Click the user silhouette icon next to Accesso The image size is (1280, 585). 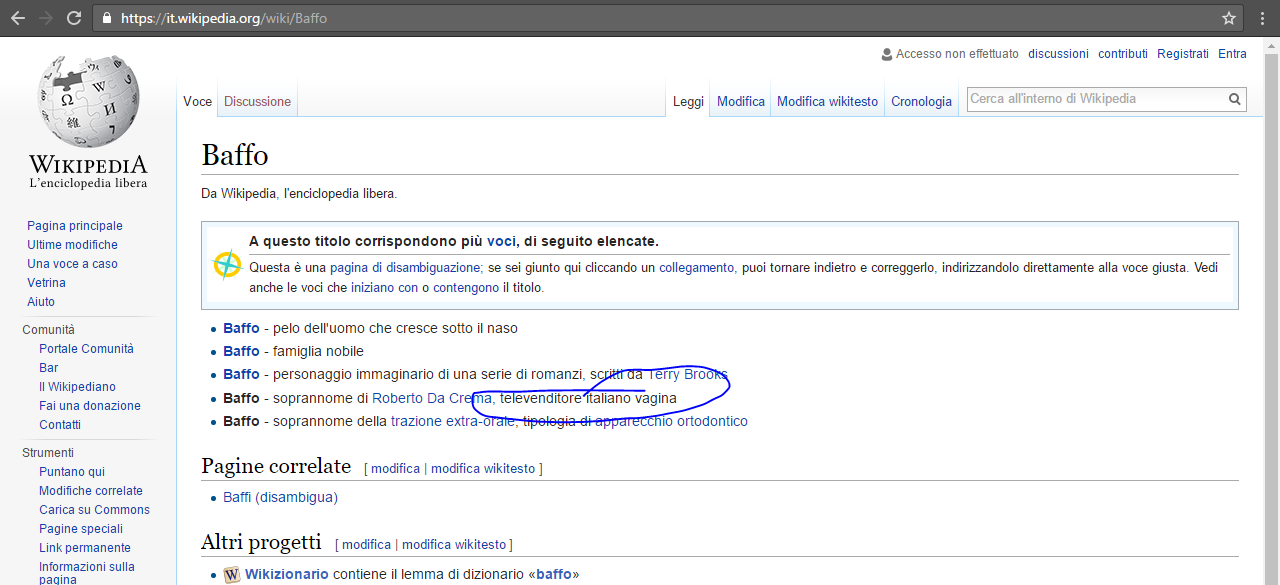coord(887,54)
